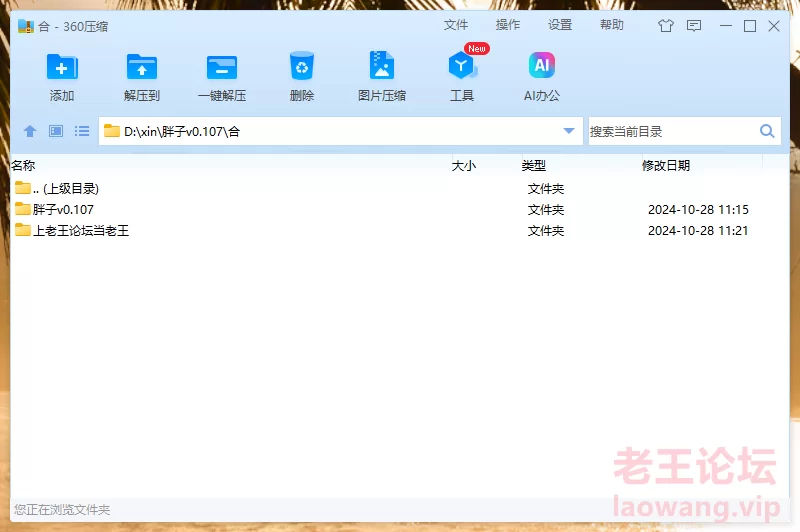Screen dimensions: 800x532
Task: Sort by 类型 column header
Action: pos(534,165)
